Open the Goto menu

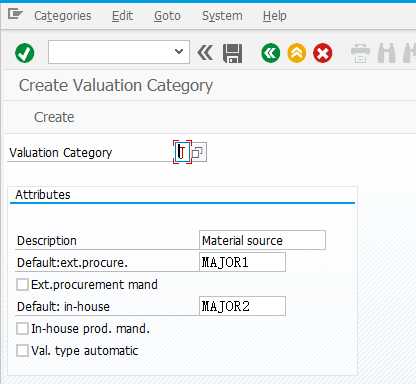pyautogui.click(x=167, y=16)
